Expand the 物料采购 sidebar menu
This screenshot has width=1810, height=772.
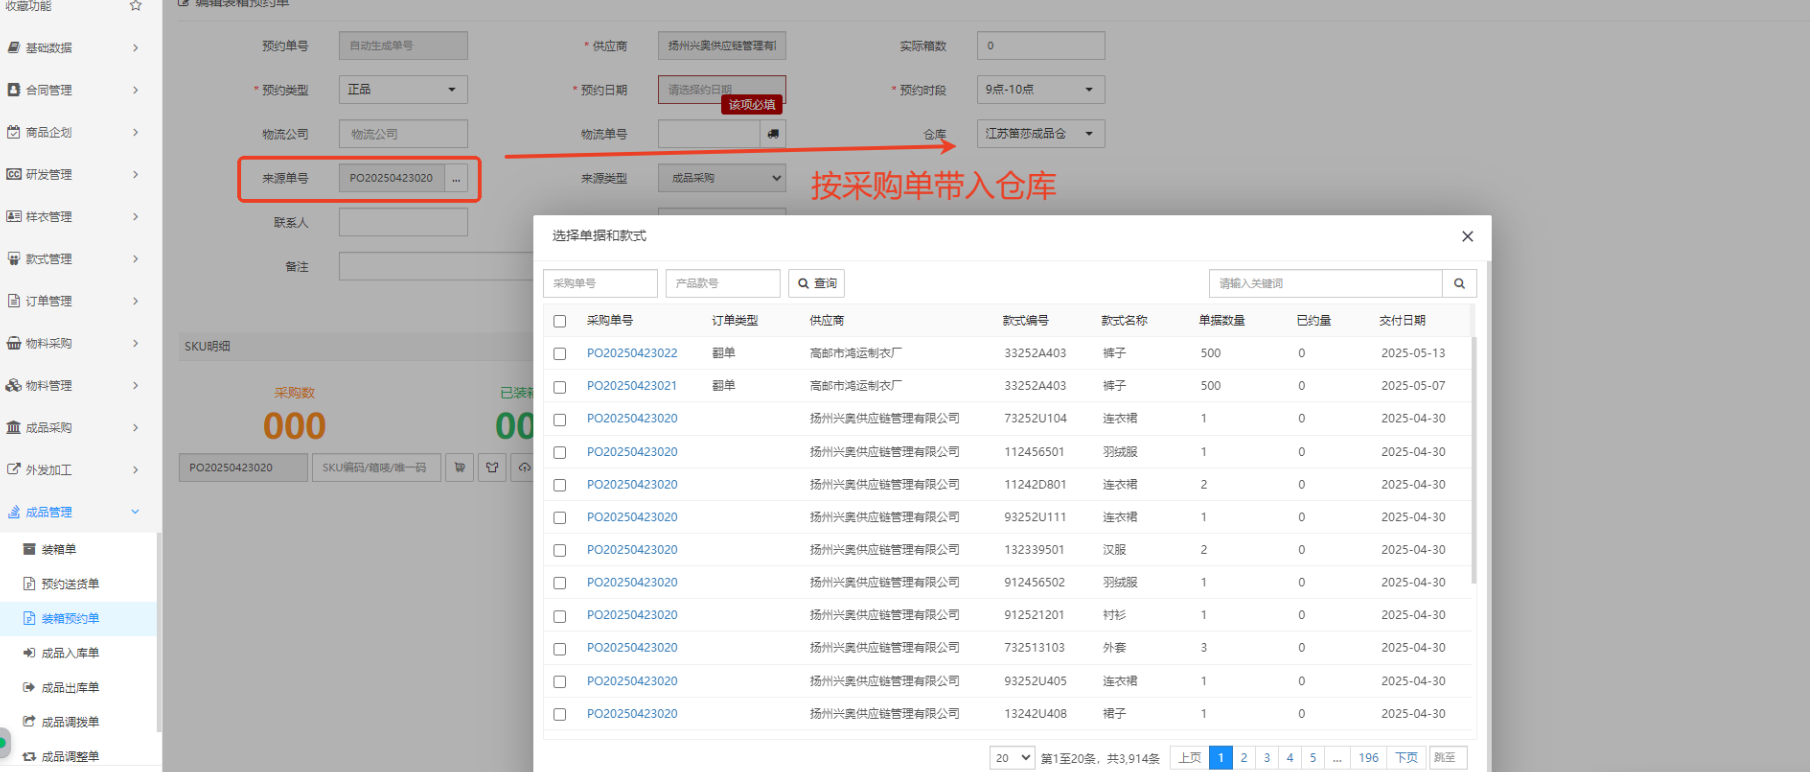[70, 344]
